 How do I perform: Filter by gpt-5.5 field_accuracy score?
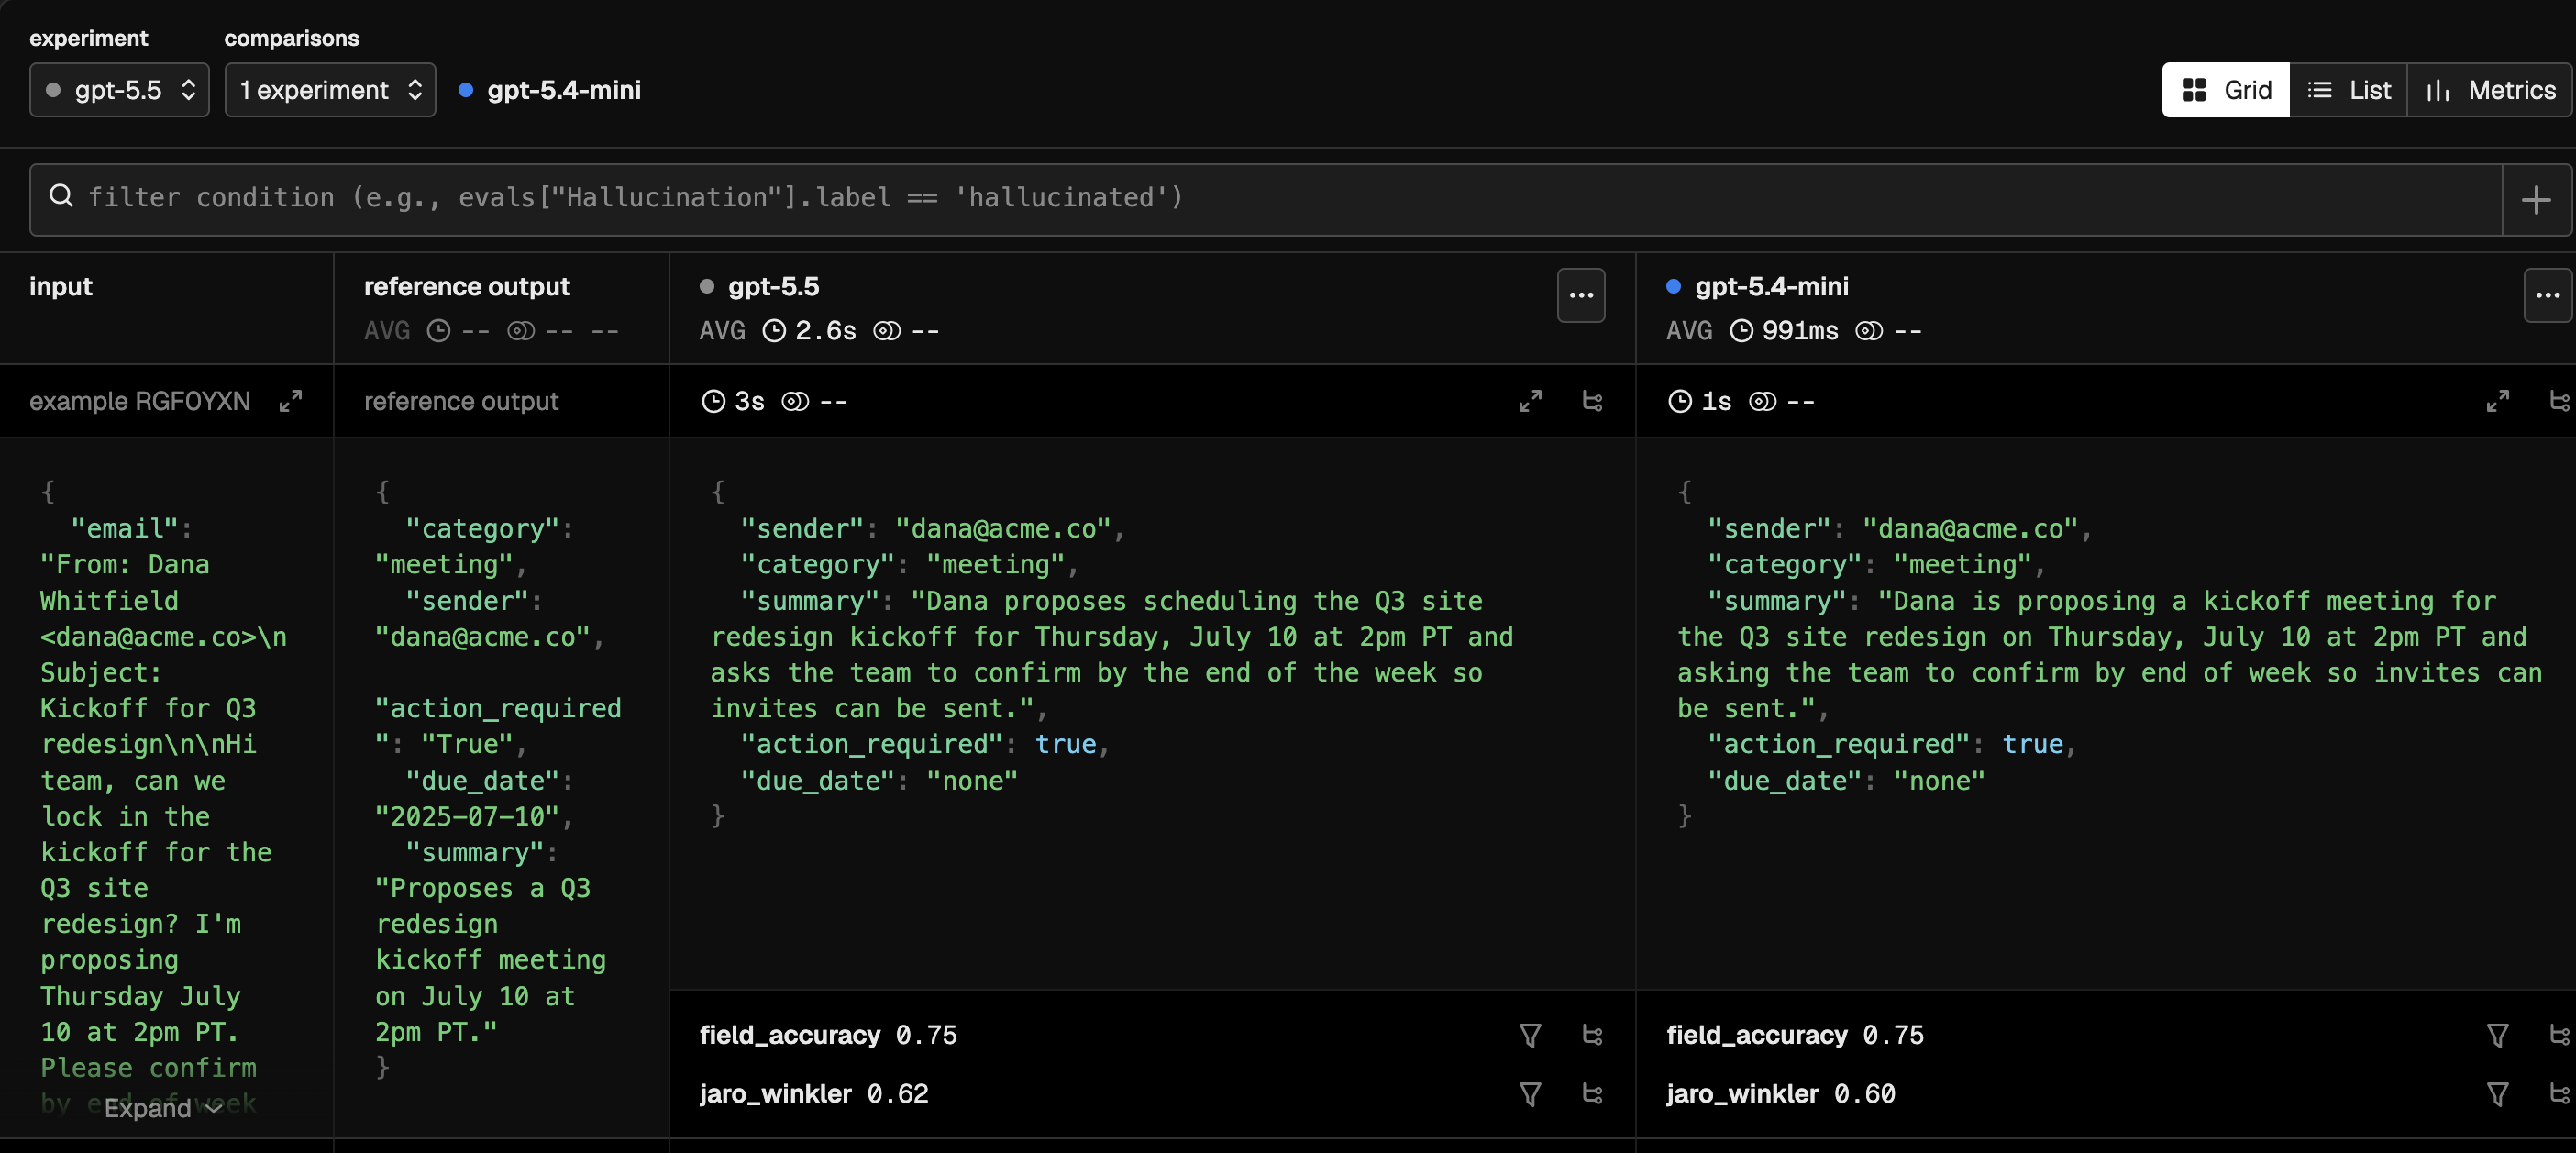pos(1530,1035)
